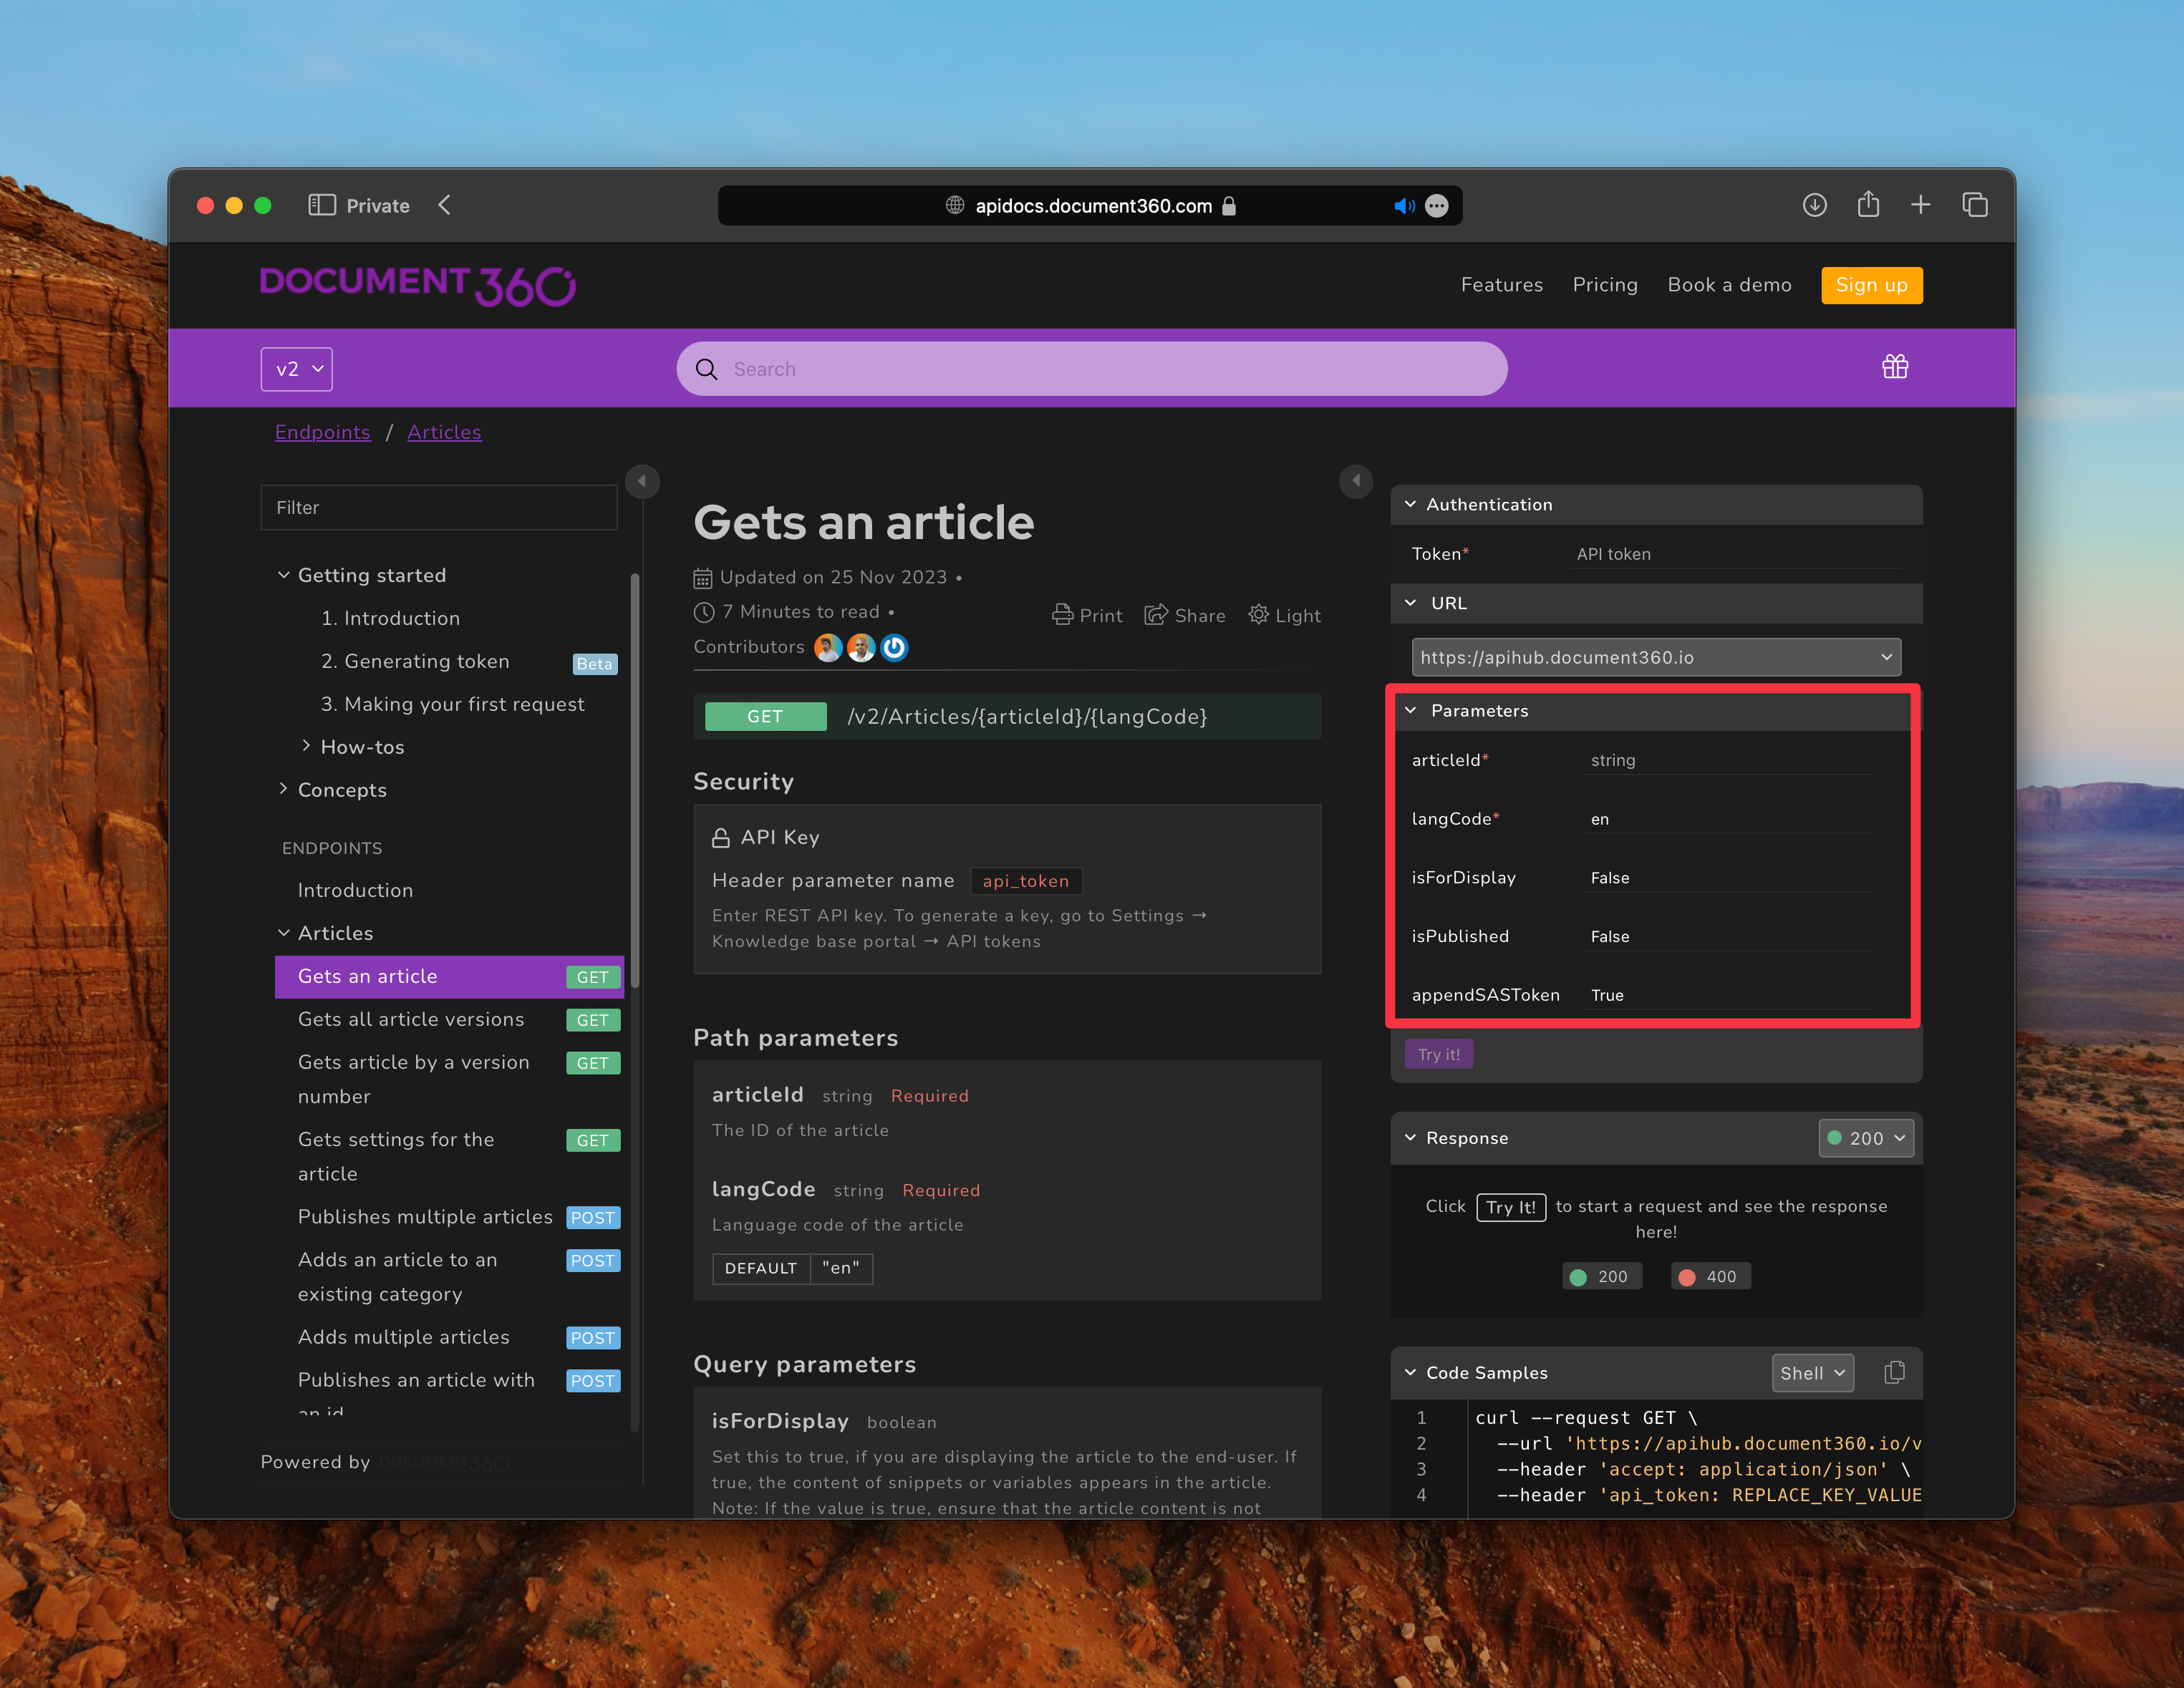This screenshot has height=1688, width=2184.
Task: Select Gets all article versions
Action: (411, 1019)
